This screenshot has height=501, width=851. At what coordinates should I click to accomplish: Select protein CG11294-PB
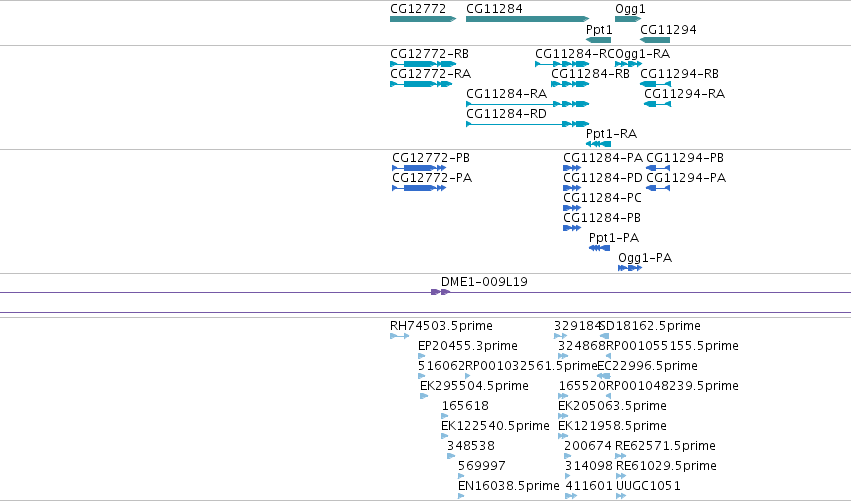(x=658, y=168)
